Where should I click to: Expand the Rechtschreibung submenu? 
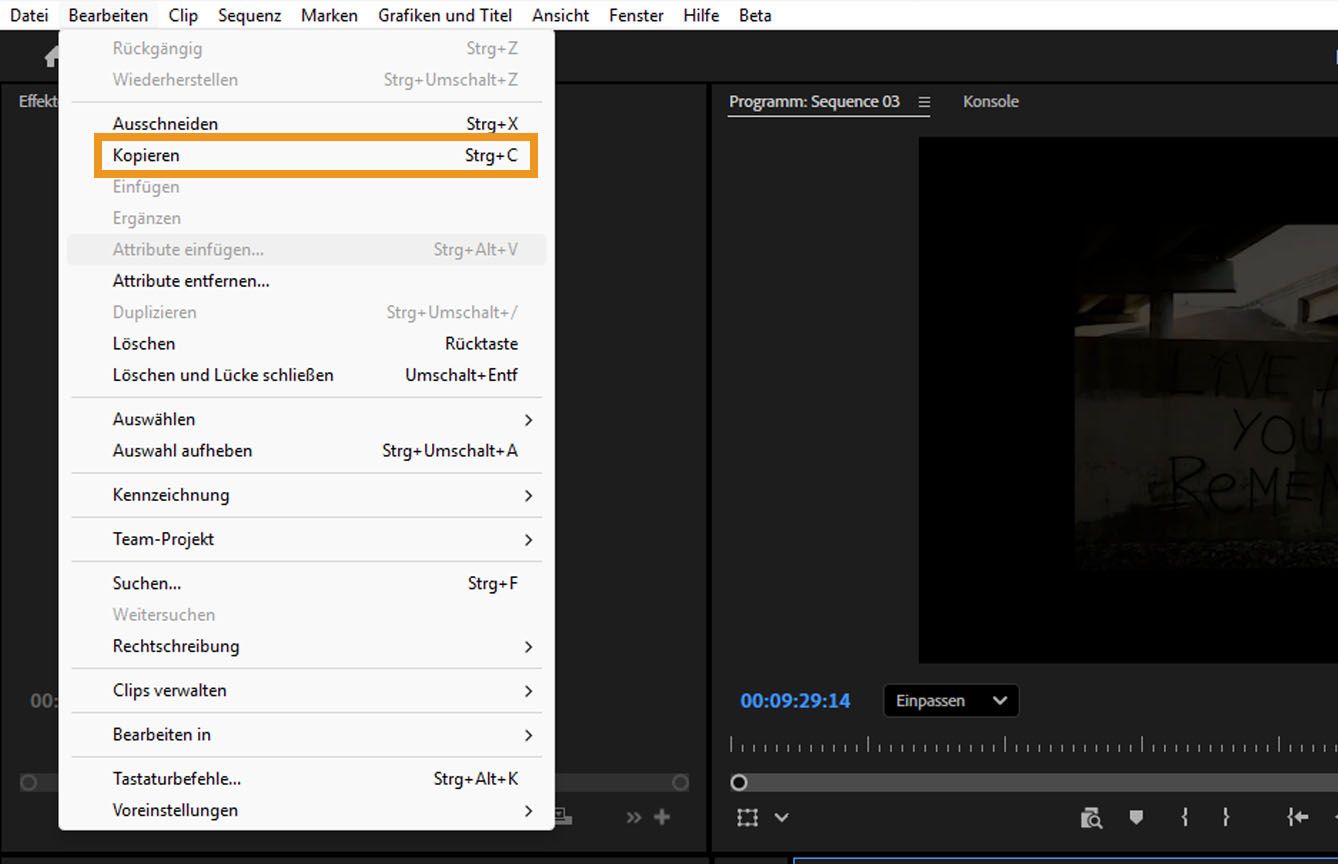point(306,646)
